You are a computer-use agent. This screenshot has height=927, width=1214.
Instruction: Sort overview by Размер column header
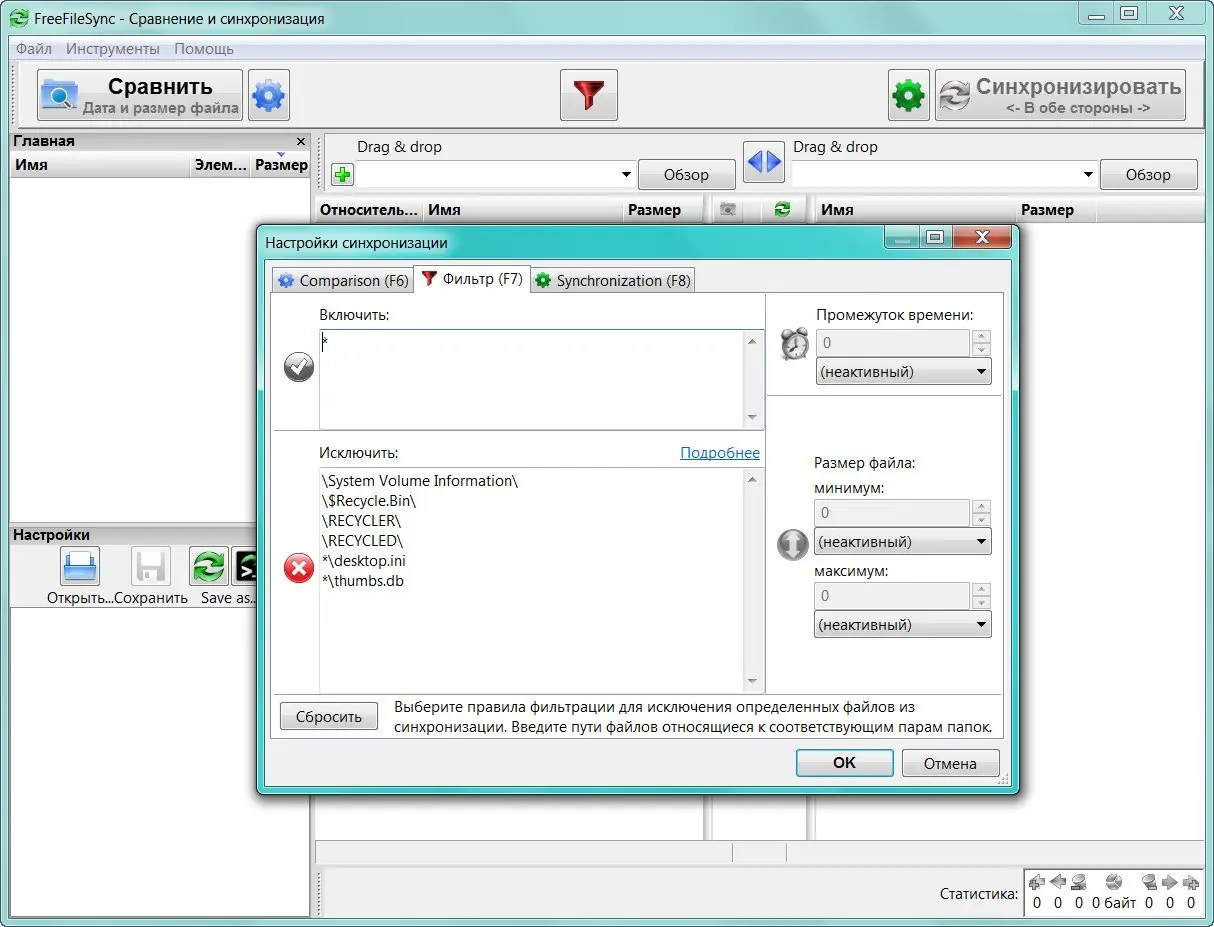tap(281, 165)
